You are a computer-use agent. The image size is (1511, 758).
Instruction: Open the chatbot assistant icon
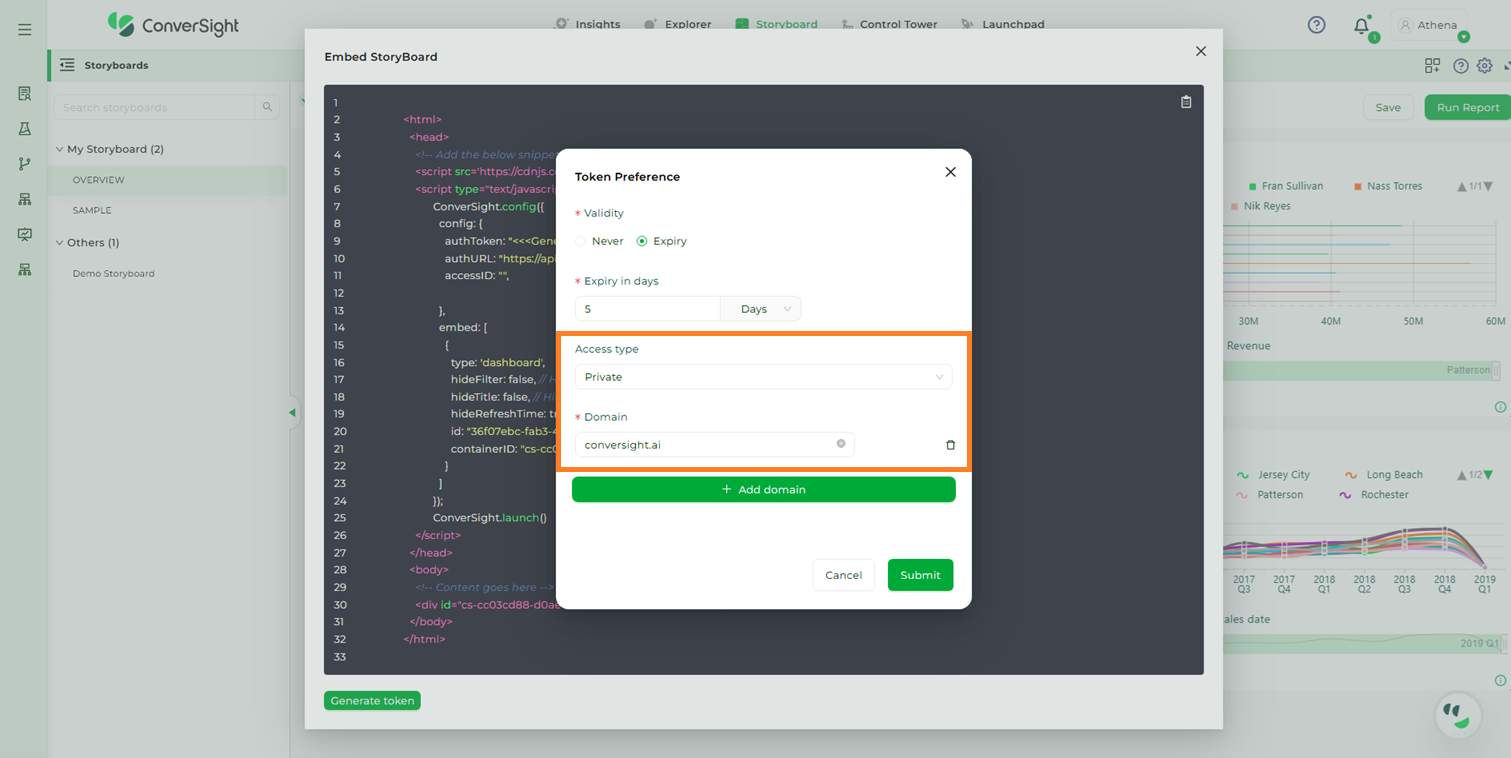point(1457,714)
